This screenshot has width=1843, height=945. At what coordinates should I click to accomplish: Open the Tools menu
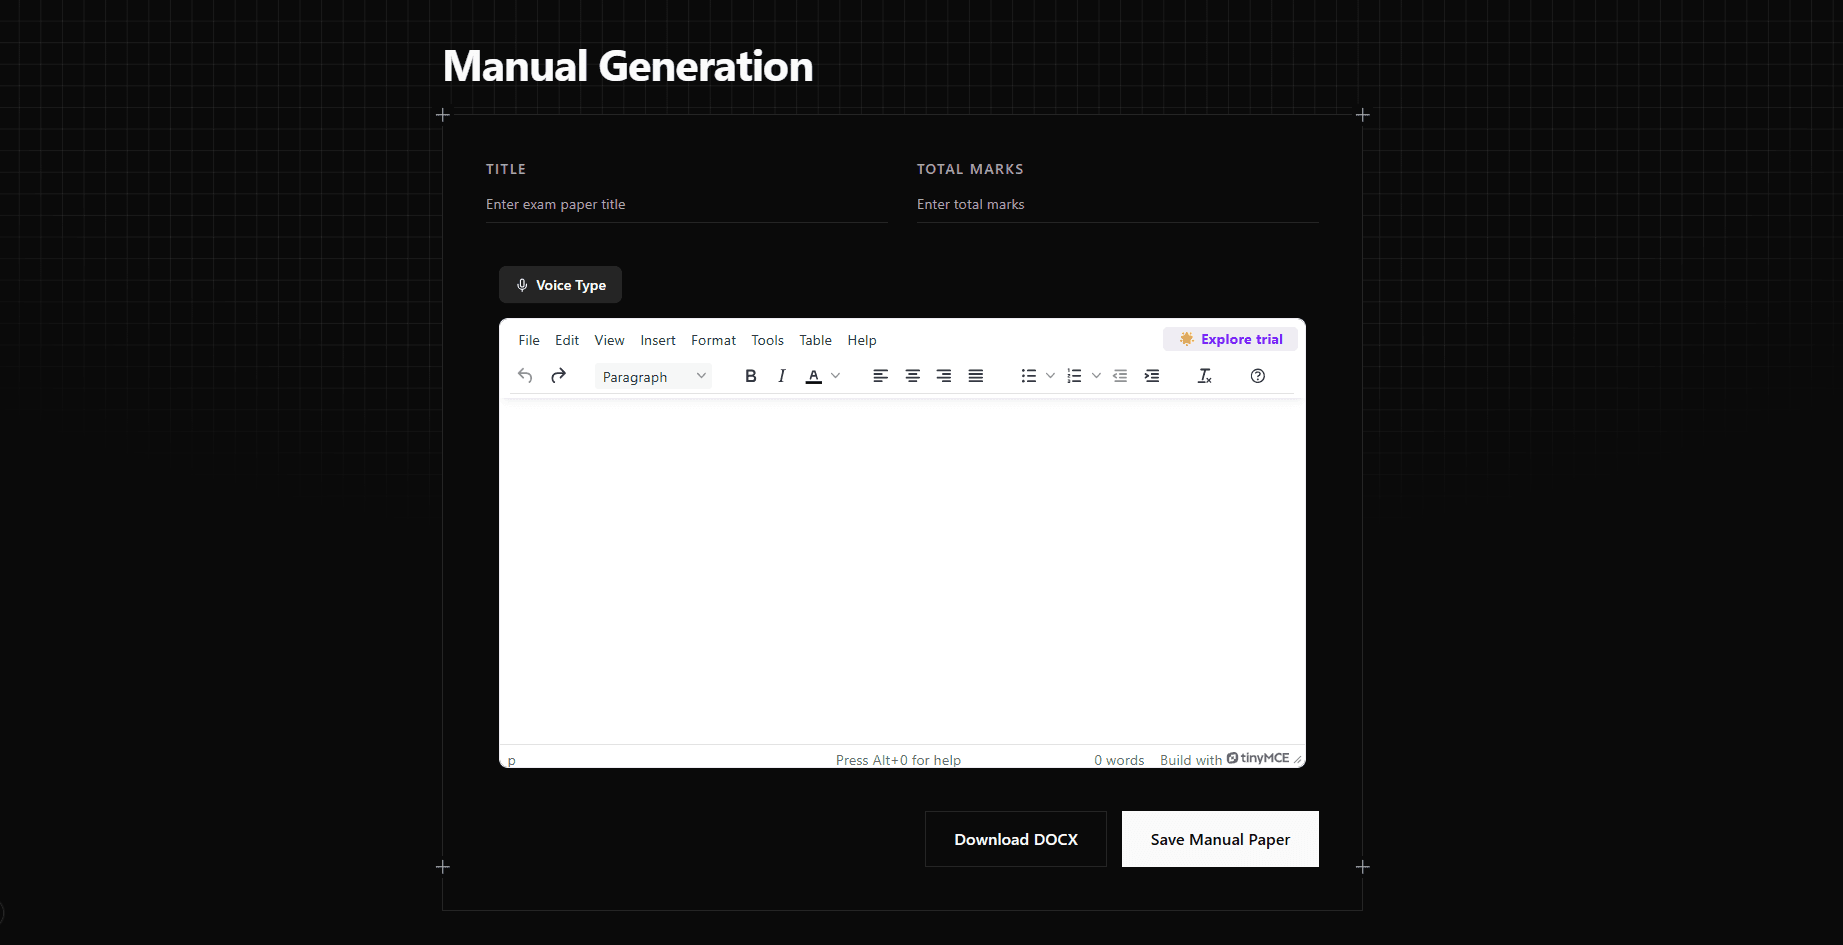(768, 340)
